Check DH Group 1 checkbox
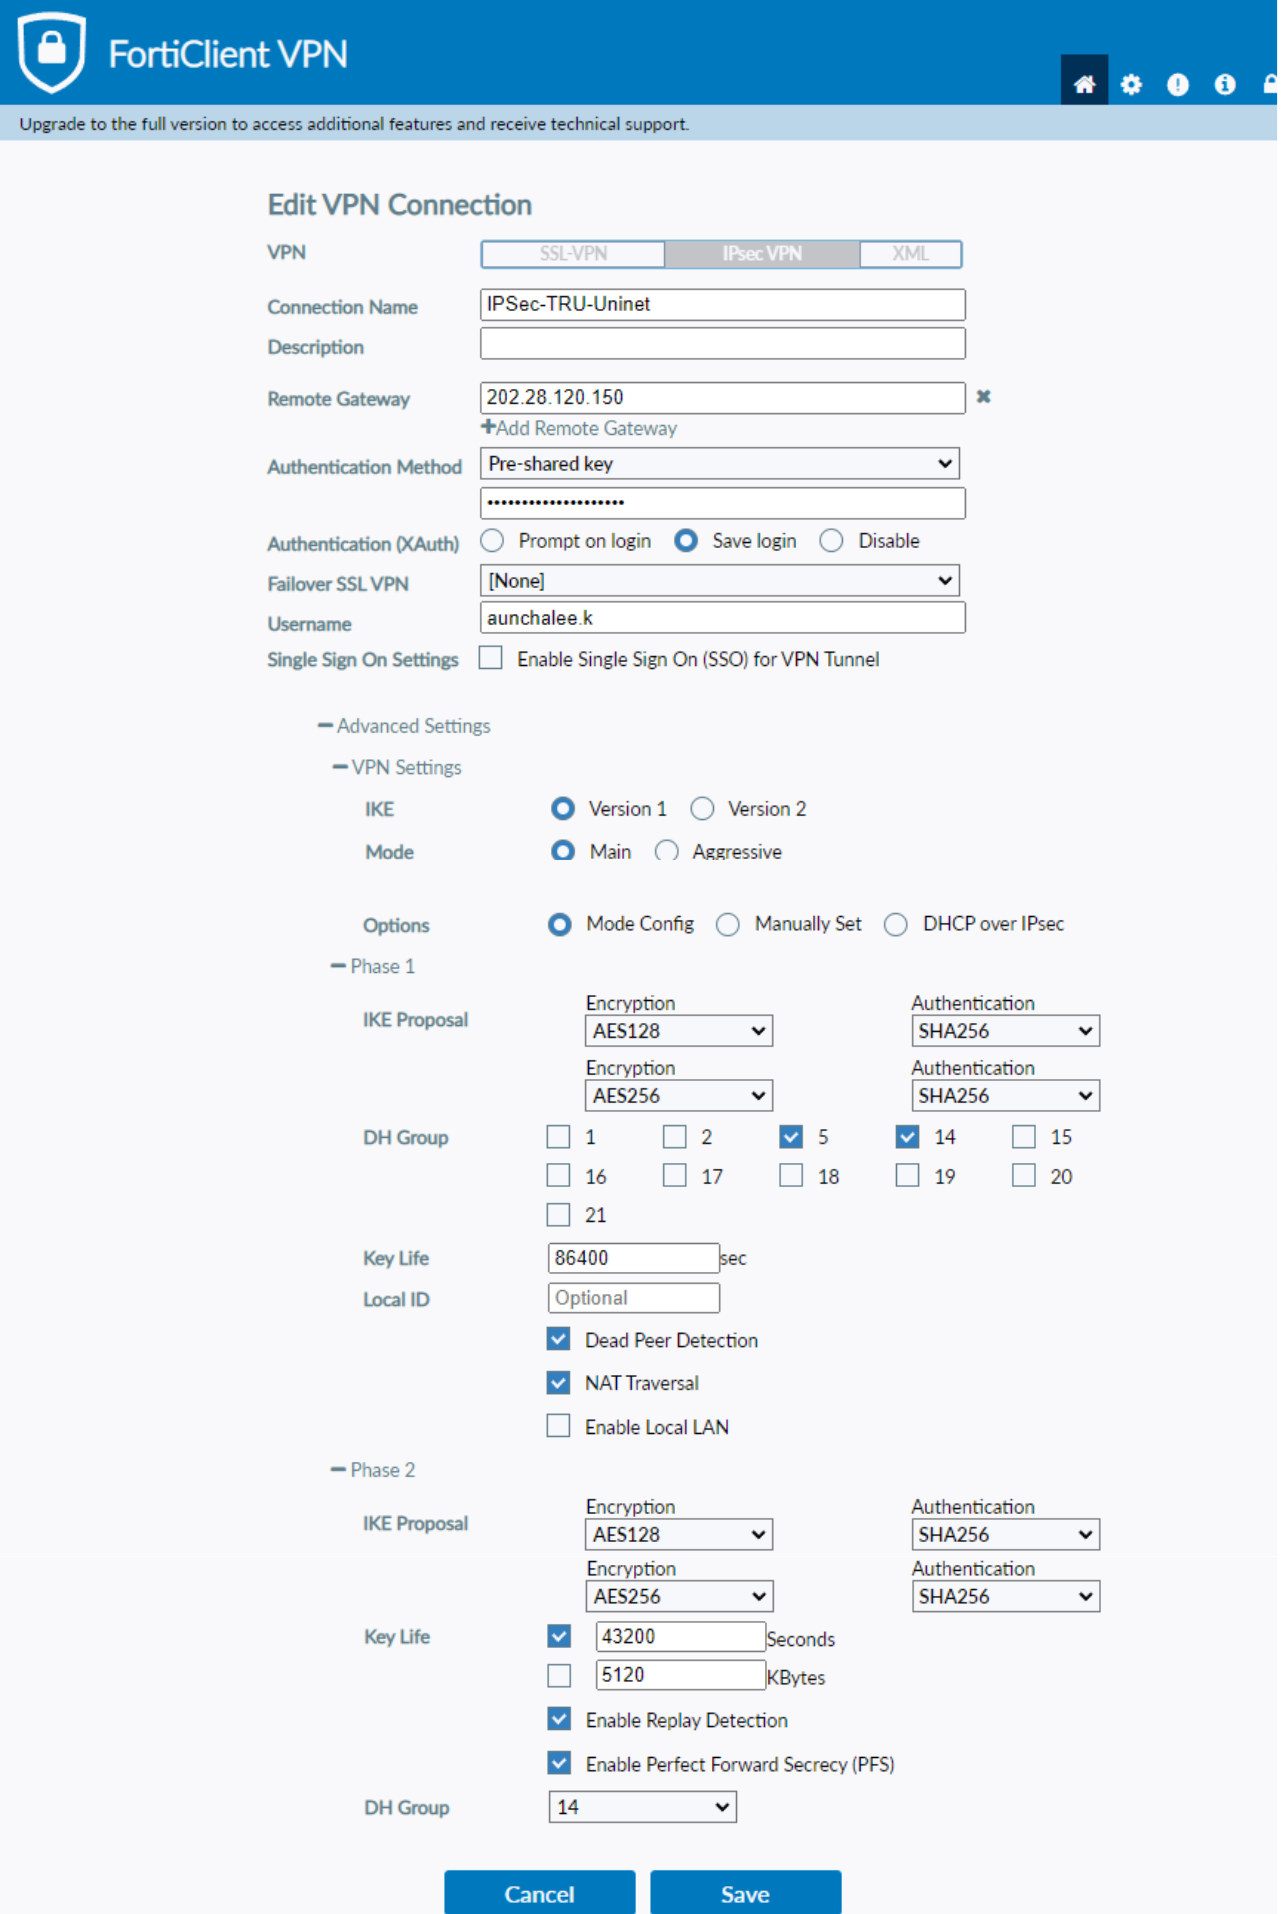Screen dimensions: 1283x1914 click(x=559, y=1137)
